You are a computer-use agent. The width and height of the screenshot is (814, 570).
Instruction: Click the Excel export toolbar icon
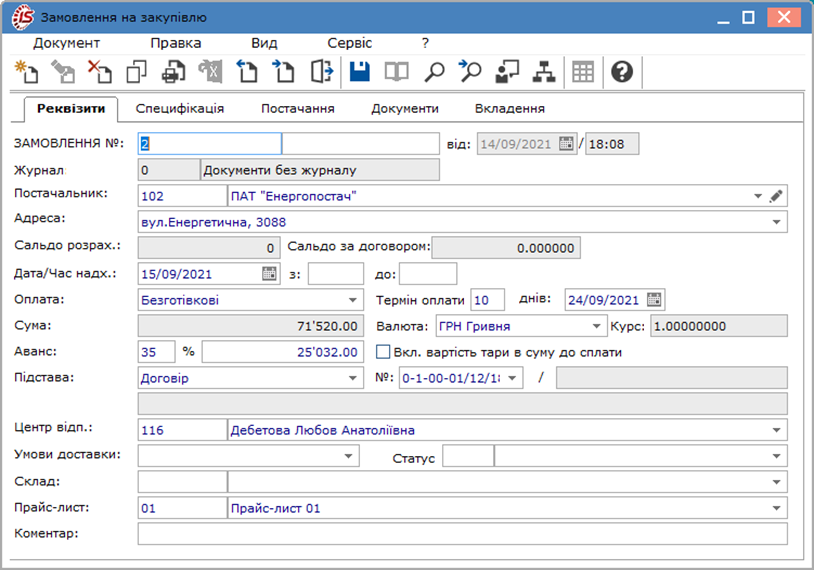(x=211, y=72)
